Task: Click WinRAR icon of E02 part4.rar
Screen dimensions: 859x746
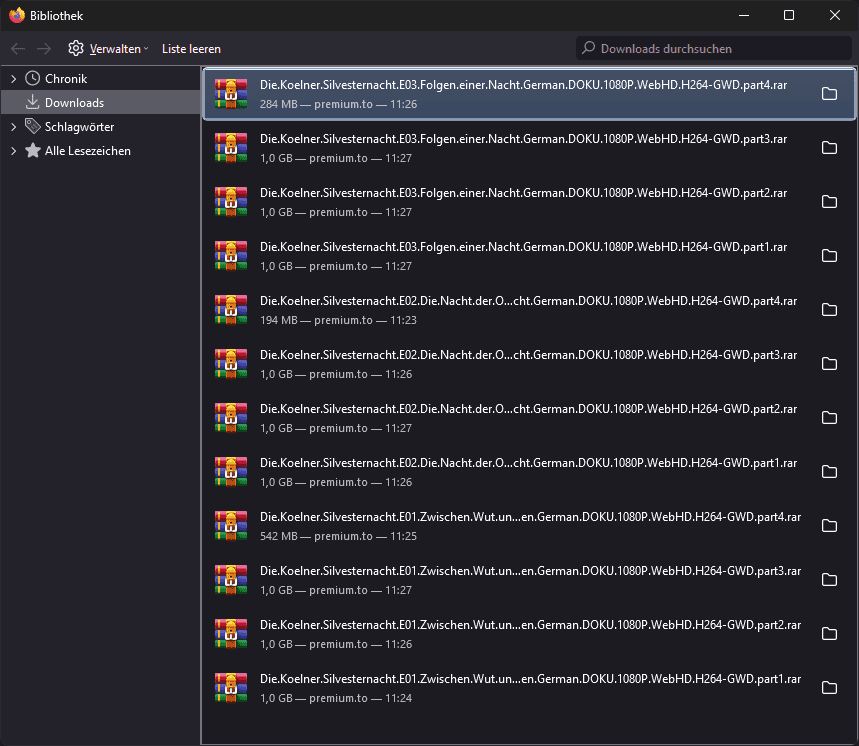Action: (x=231, y=310)
